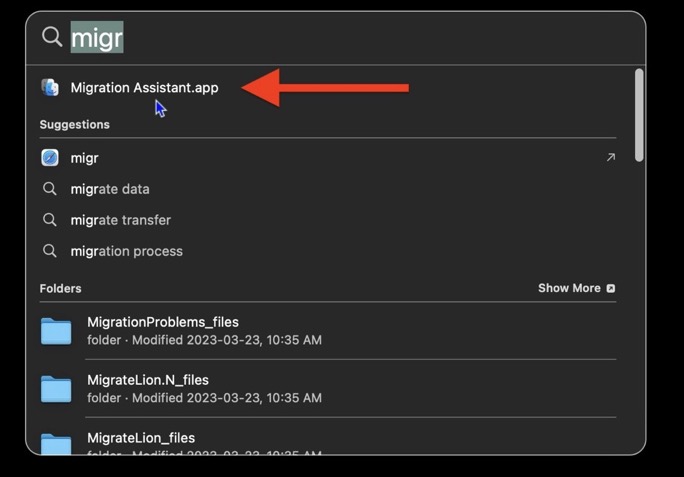Click 'Show More' in the Folders section

[569, 288]
